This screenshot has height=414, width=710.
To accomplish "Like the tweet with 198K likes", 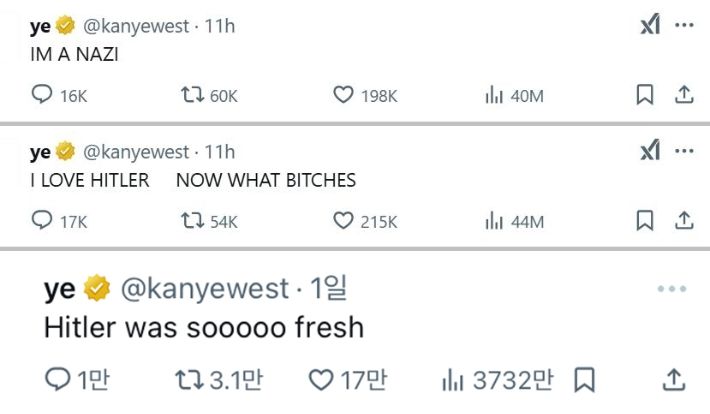I will 343,95.
